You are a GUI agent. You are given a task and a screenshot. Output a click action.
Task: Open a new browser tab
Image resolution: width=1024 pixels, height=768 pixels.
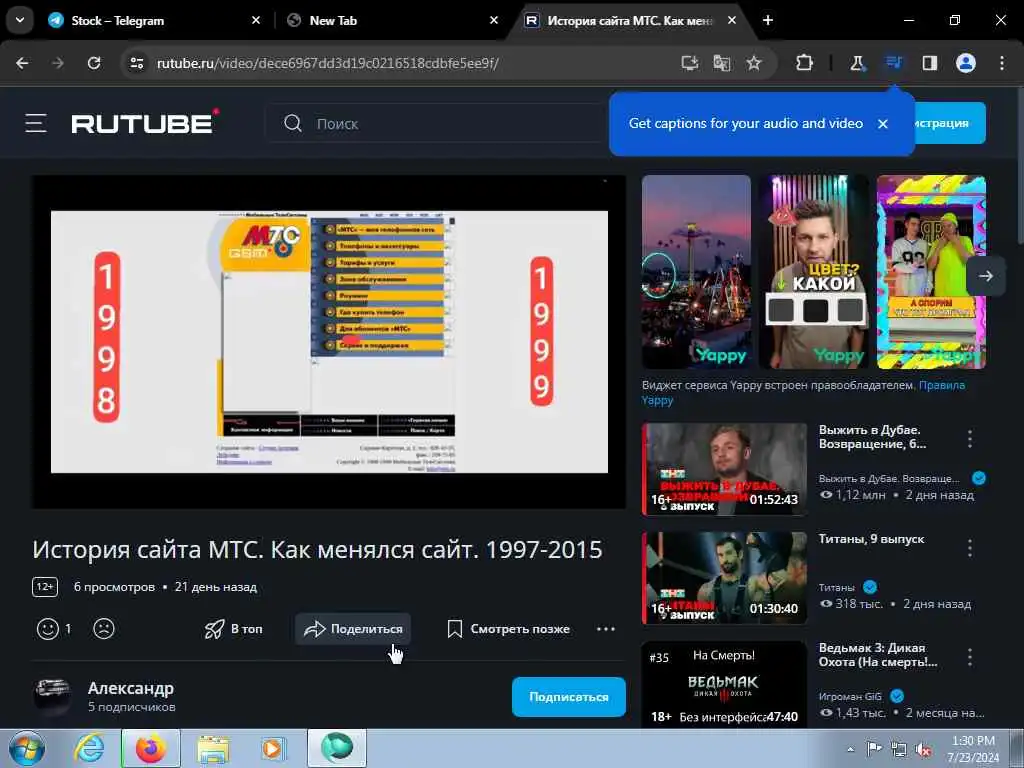tap(768, 20)
